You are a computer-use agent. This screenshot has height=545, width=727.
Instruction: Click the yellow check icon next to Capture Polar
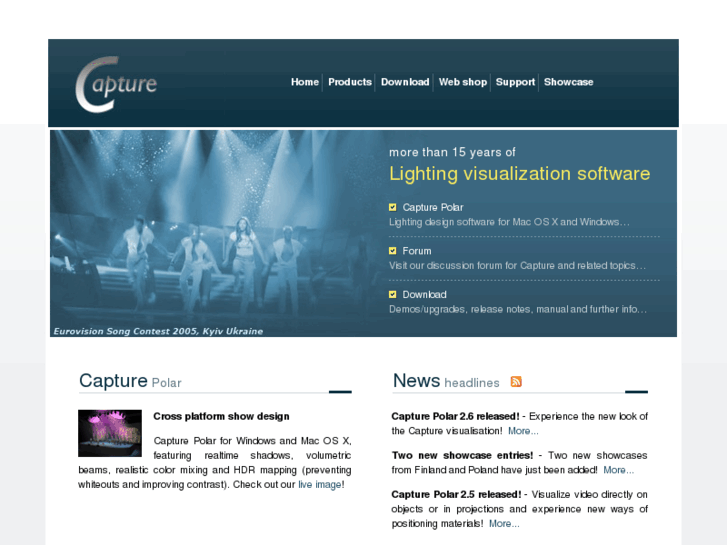pos(393,207)
